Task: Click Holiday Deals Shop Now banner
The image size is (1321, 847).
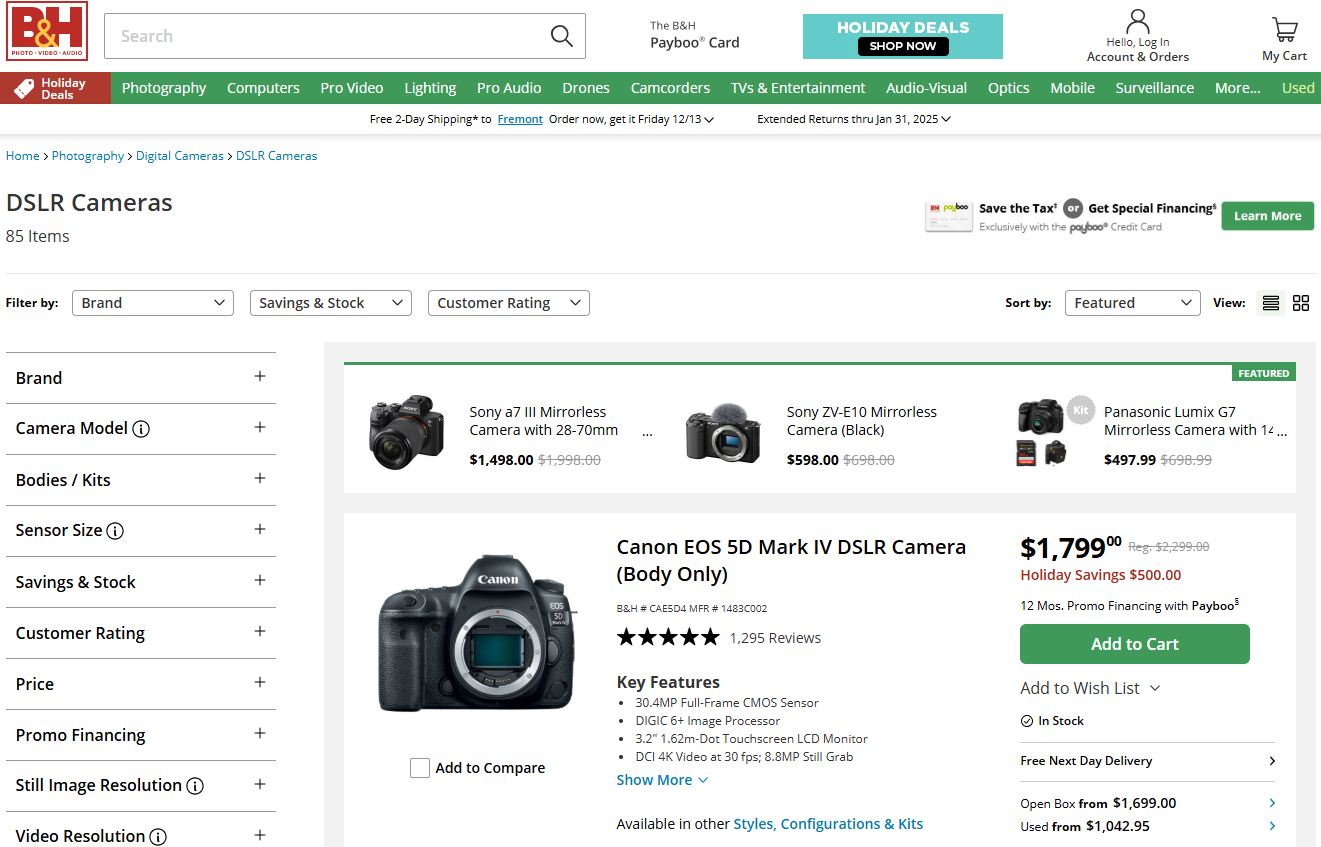Action: [x=903, y=36]
